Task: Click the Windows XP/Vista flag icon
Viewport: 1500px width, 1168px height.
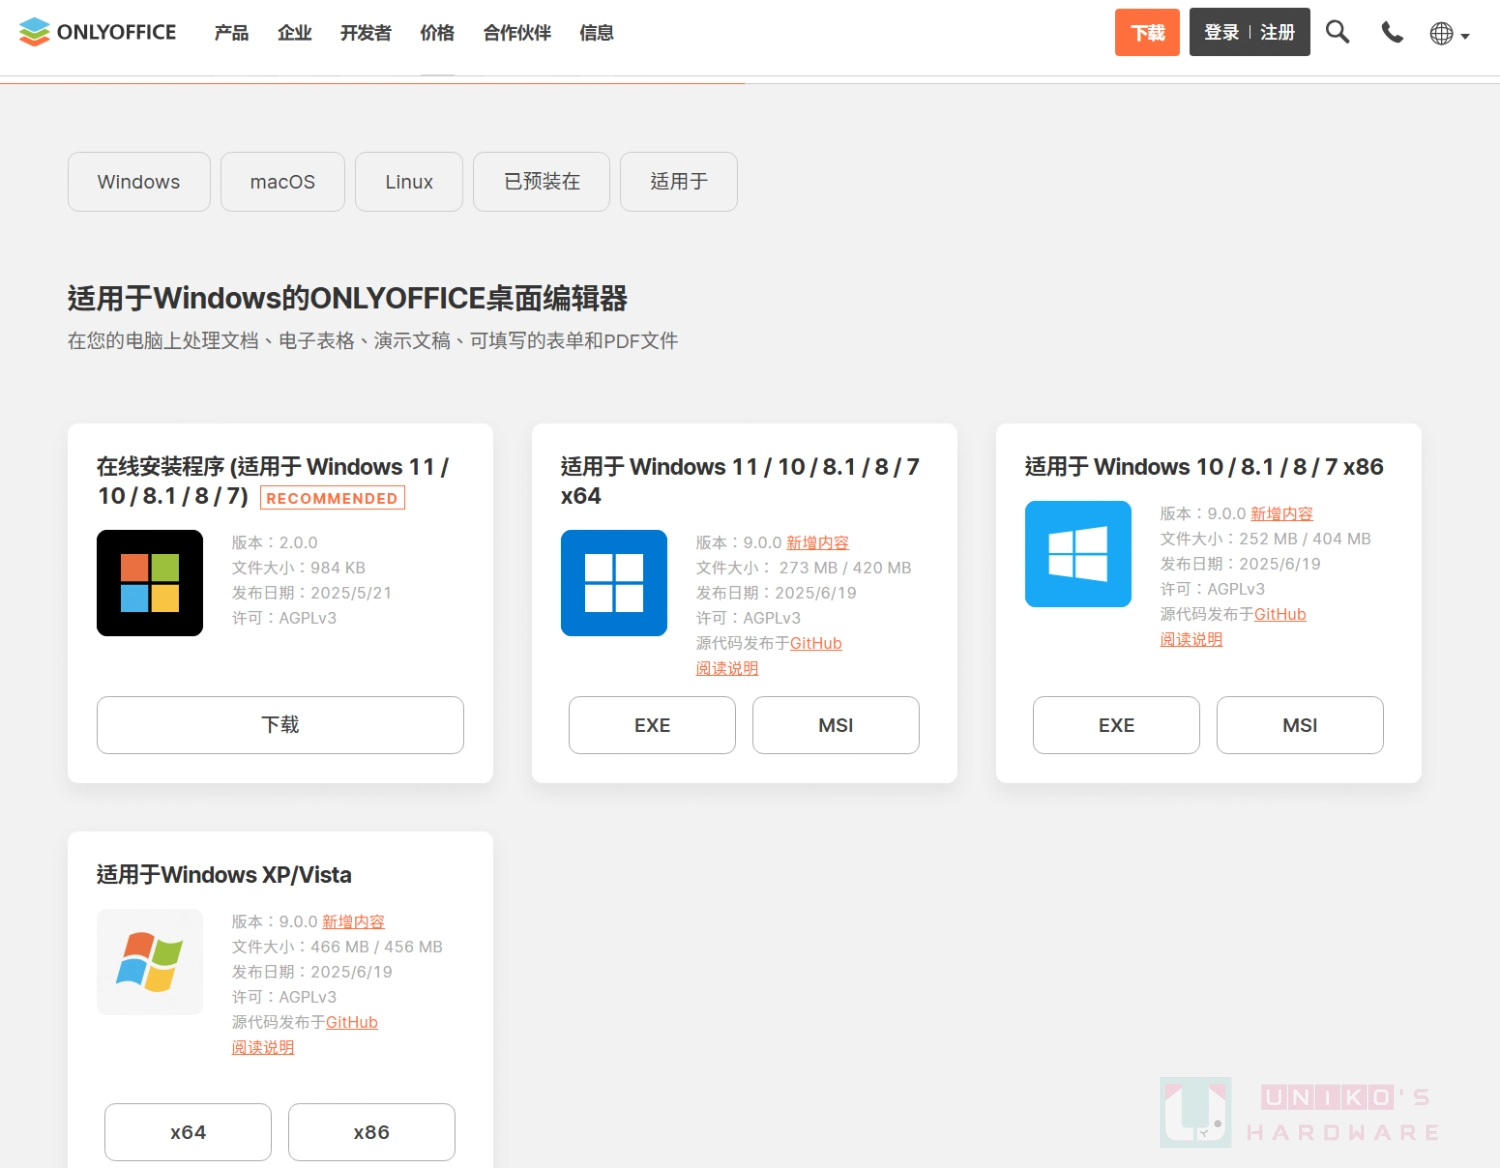Action: click(150, 962)
